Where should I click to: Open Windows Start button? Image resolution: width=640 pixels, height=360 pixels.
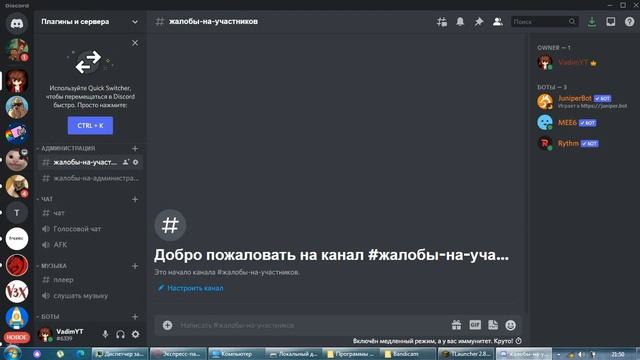point(12,353)
